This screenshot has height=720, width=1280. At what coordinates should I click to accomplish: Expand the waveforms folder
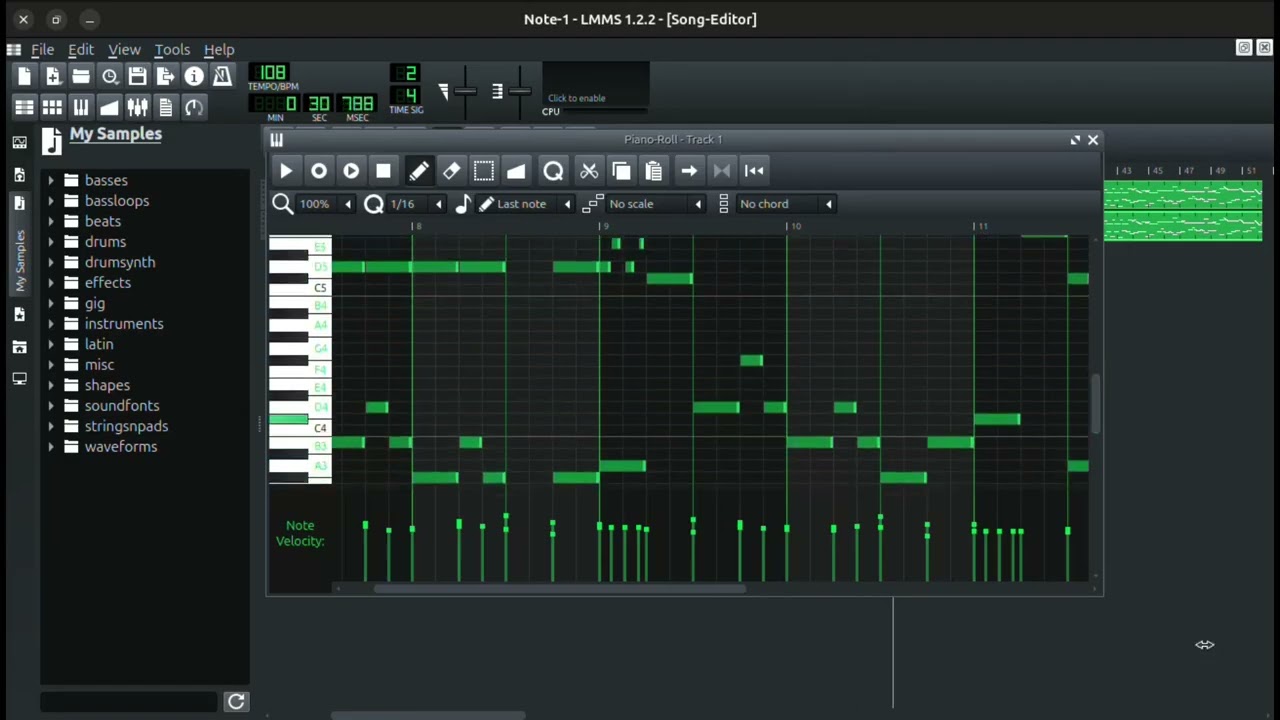[51, 447]
